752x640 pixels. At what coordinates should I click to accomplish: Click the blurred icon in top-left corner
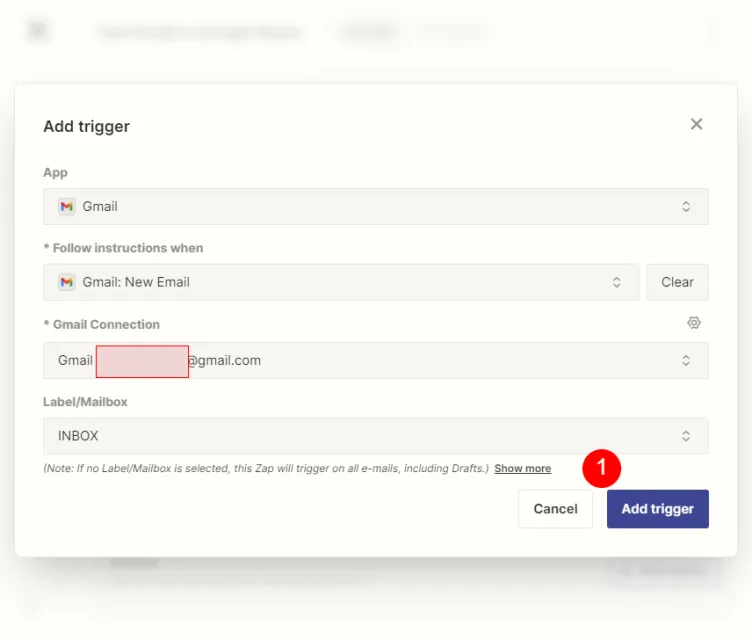(x=38, y=31)
